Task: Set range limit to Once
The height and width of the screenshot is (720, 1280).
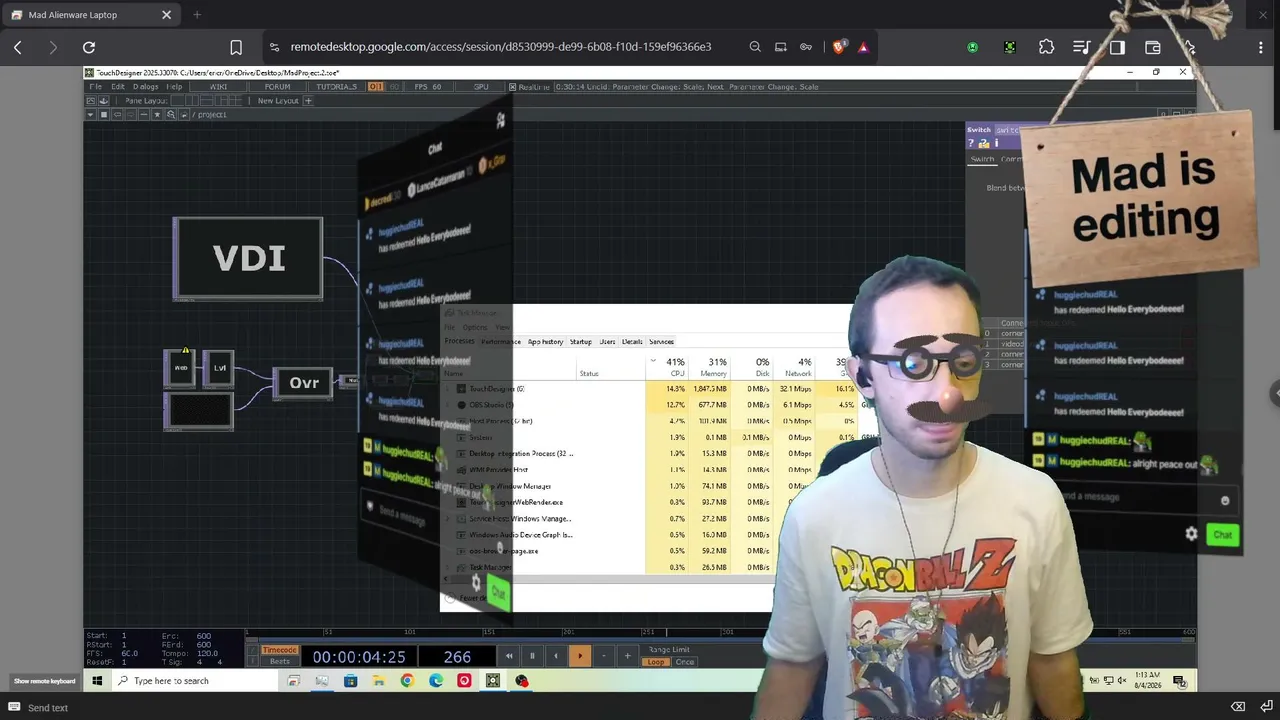Action: [x=685, y=662]
